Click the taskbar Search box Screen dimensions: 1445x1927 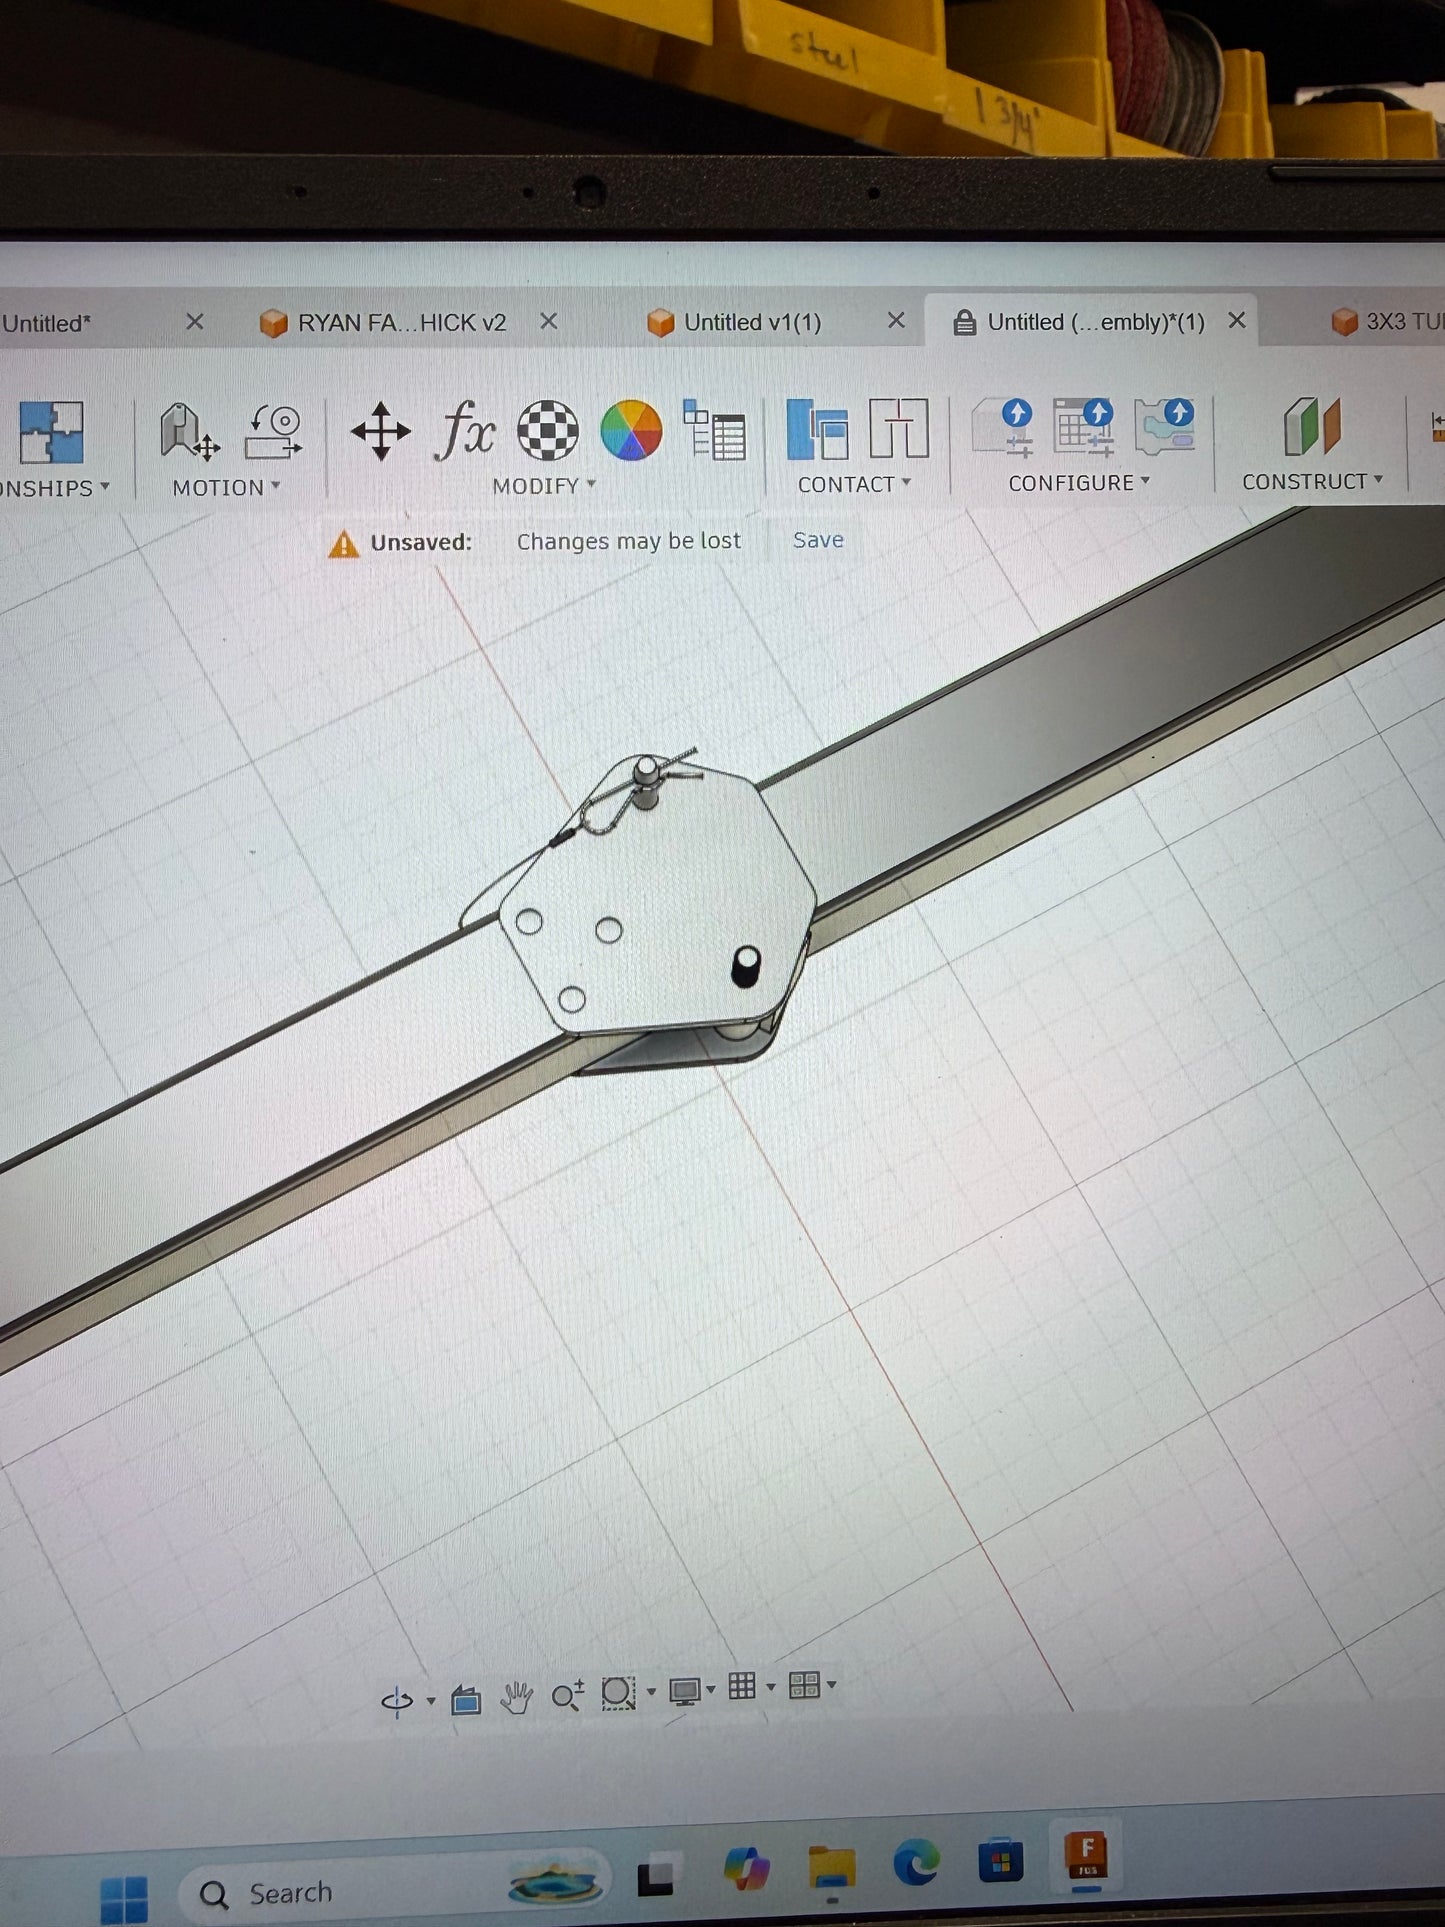(395, 1890)
